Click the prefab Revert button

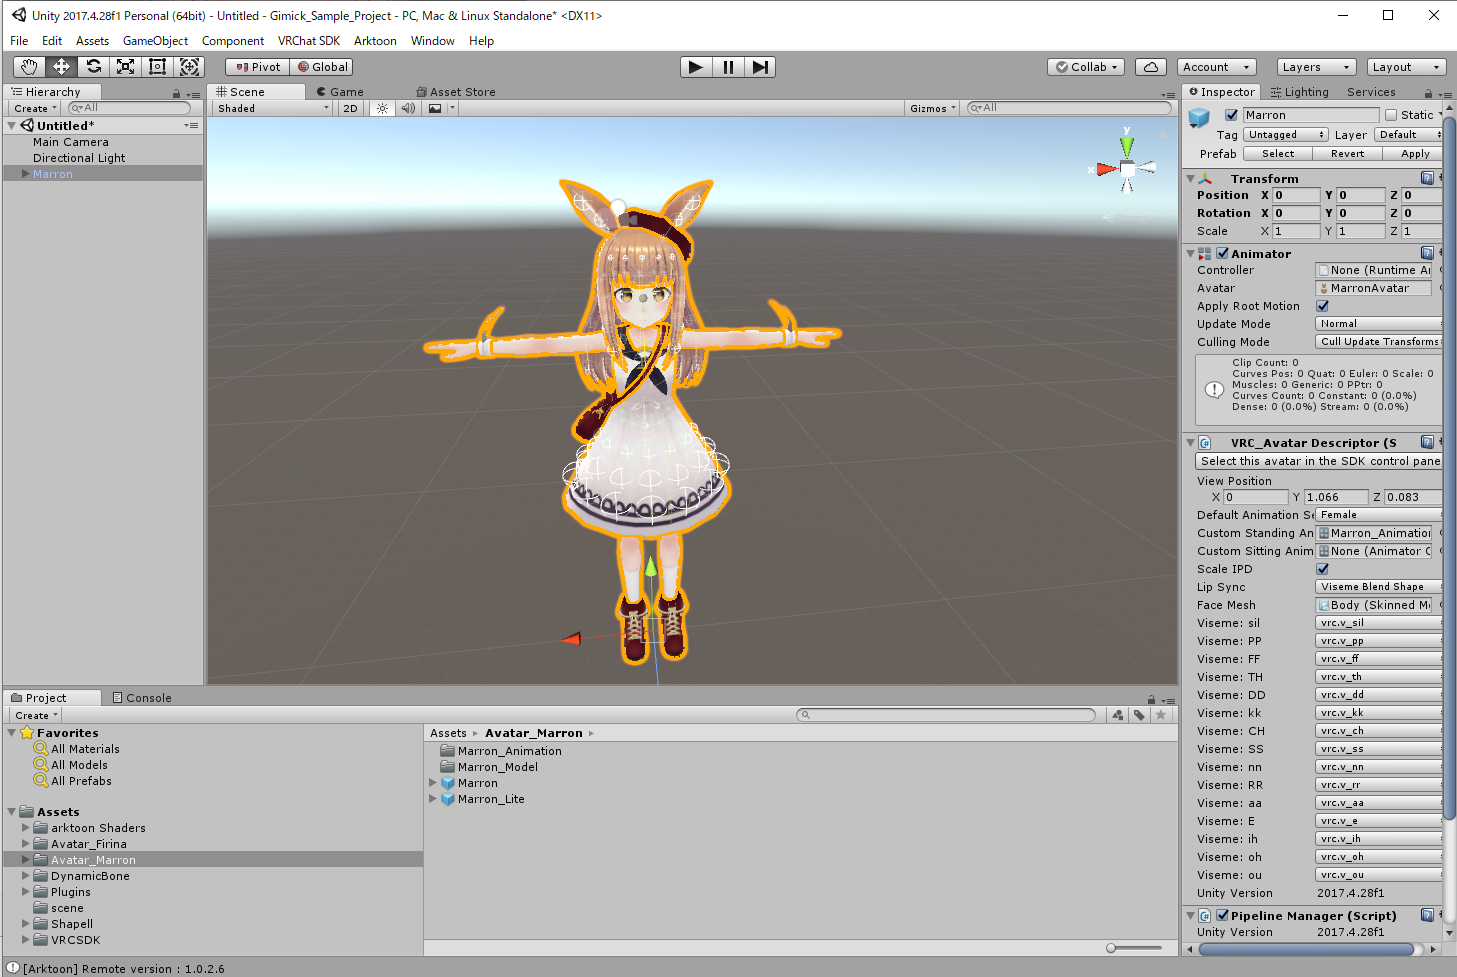click(1347, 154)
